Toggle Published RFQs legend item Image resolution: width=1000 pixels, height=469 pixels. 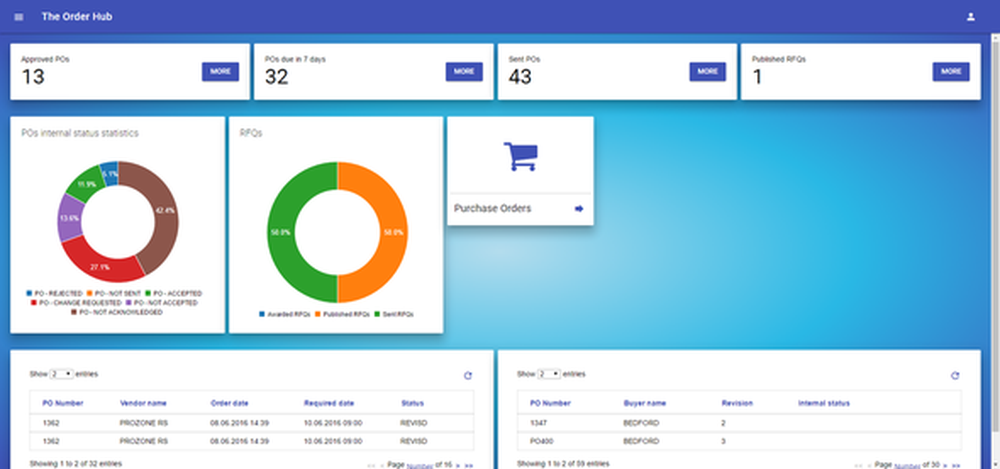[x=344, y=315]
